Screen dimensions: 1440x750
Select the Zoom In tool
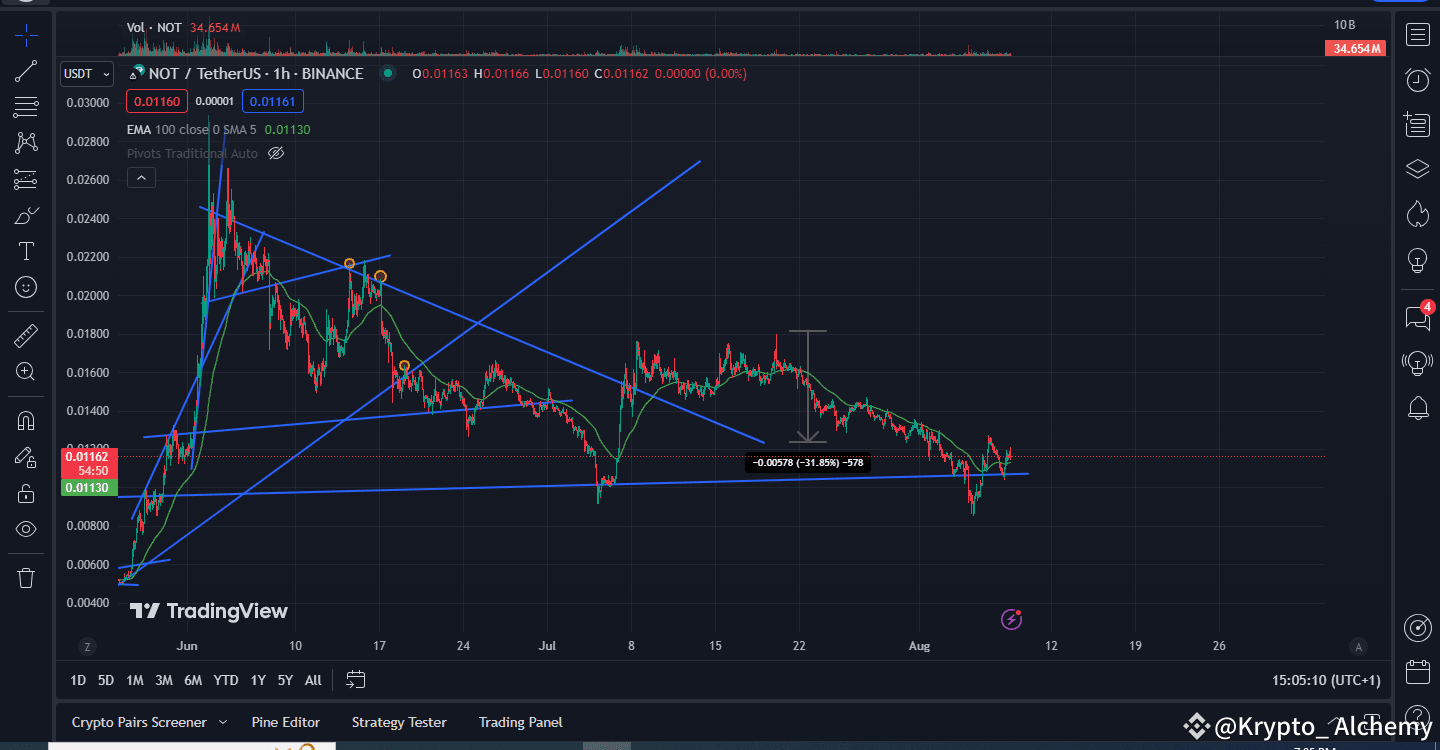[26, 371]
